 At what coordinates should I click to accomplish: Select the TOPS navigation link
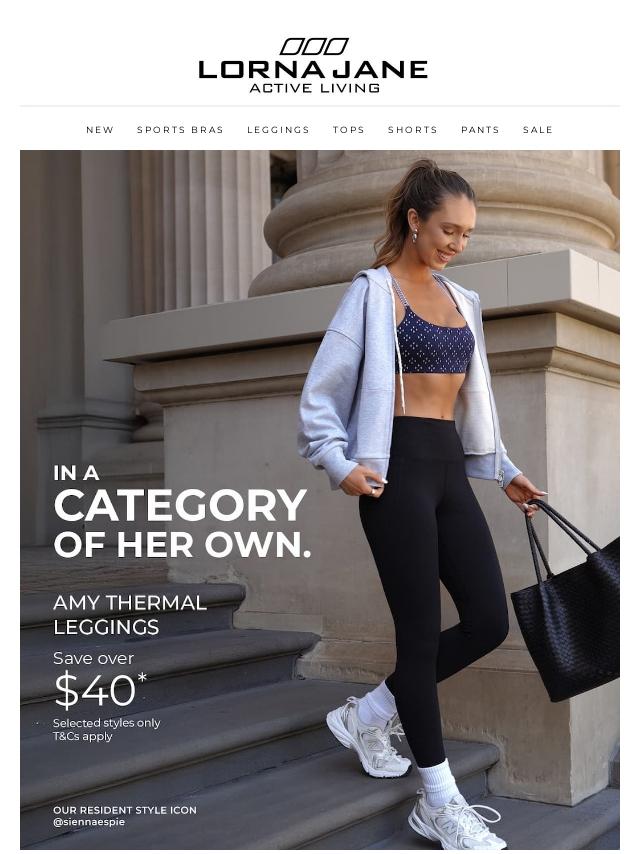(349, 130)
